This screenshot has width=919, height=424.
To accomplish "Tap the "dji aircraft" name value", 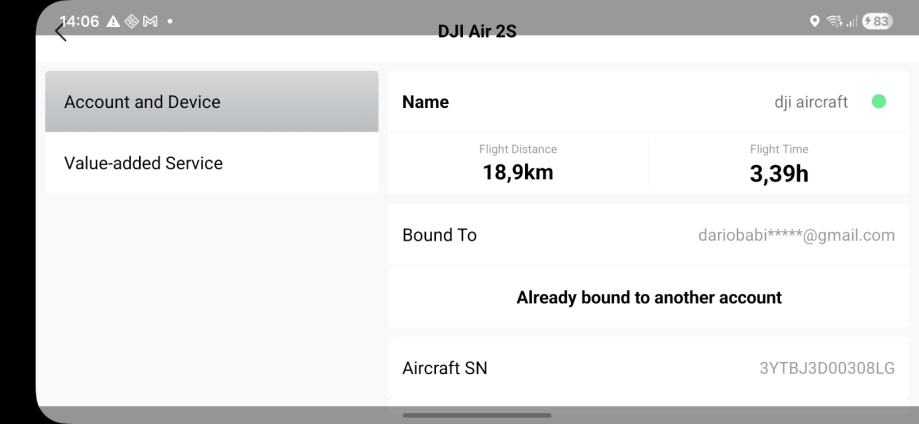I will 810,101.
